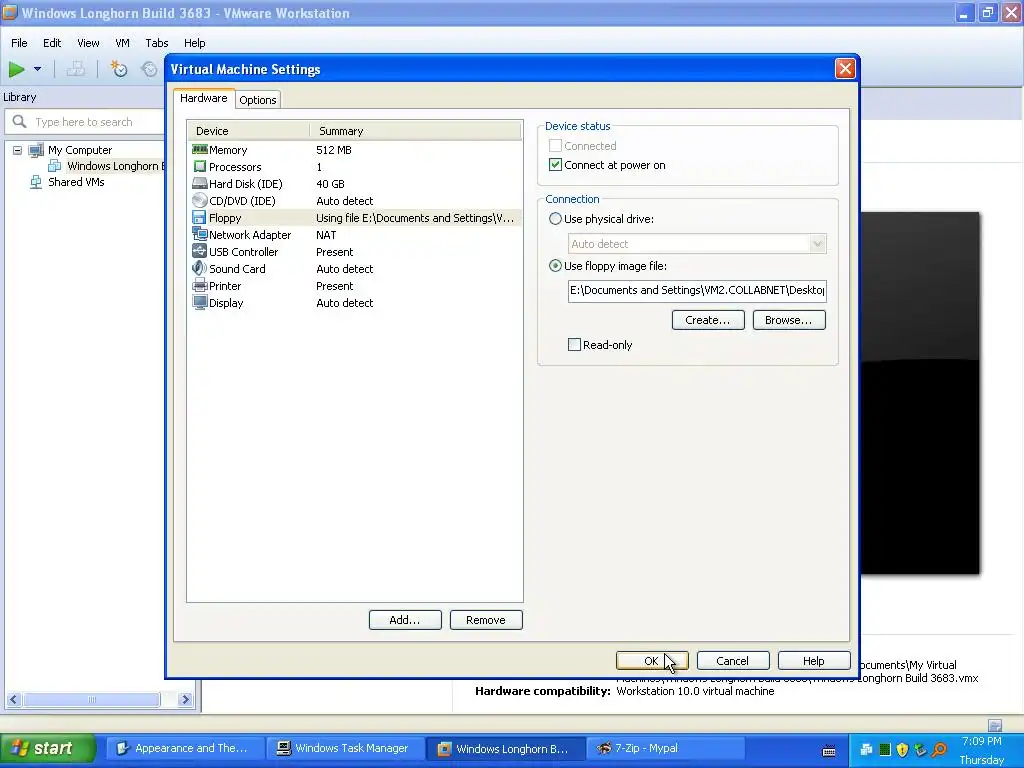This screenshot has width=1024, height=768.
Task: Click the revert snapshot toolbar icon
Action: coord(150,69)
